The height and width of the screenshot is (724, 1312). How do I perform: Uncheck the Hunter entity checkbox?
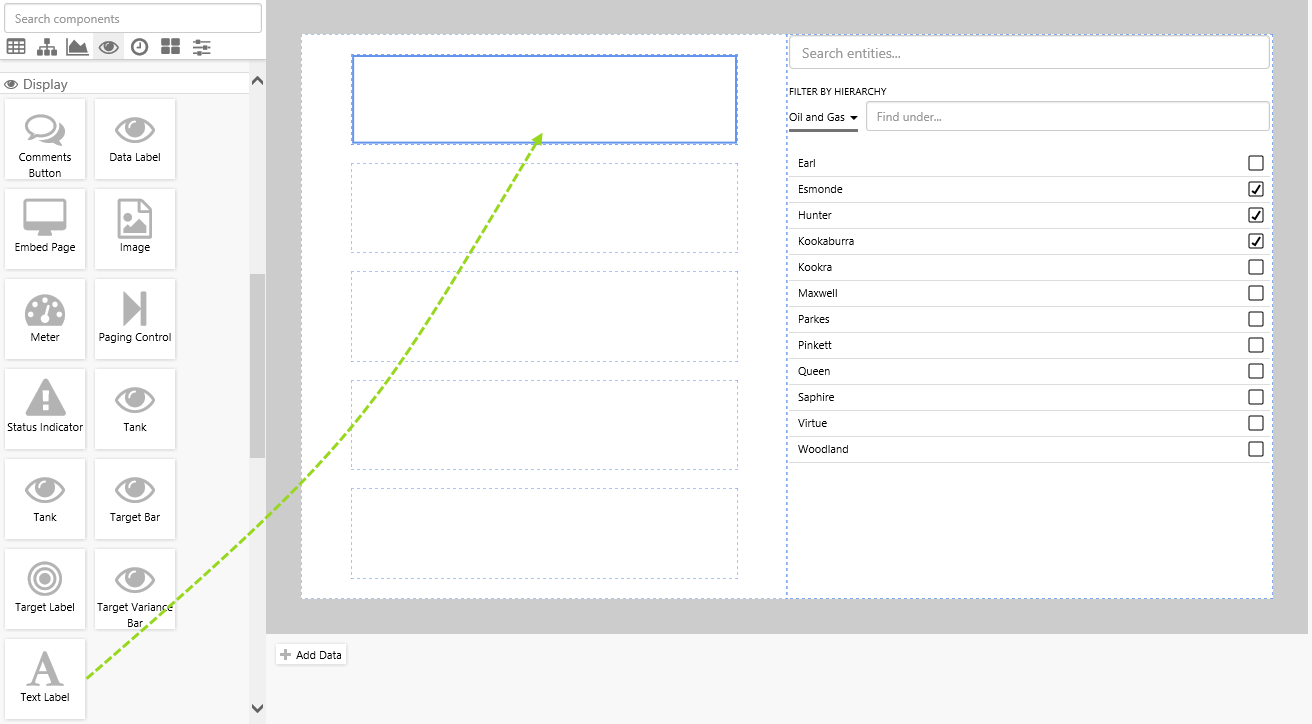(x=1256, y=215)
